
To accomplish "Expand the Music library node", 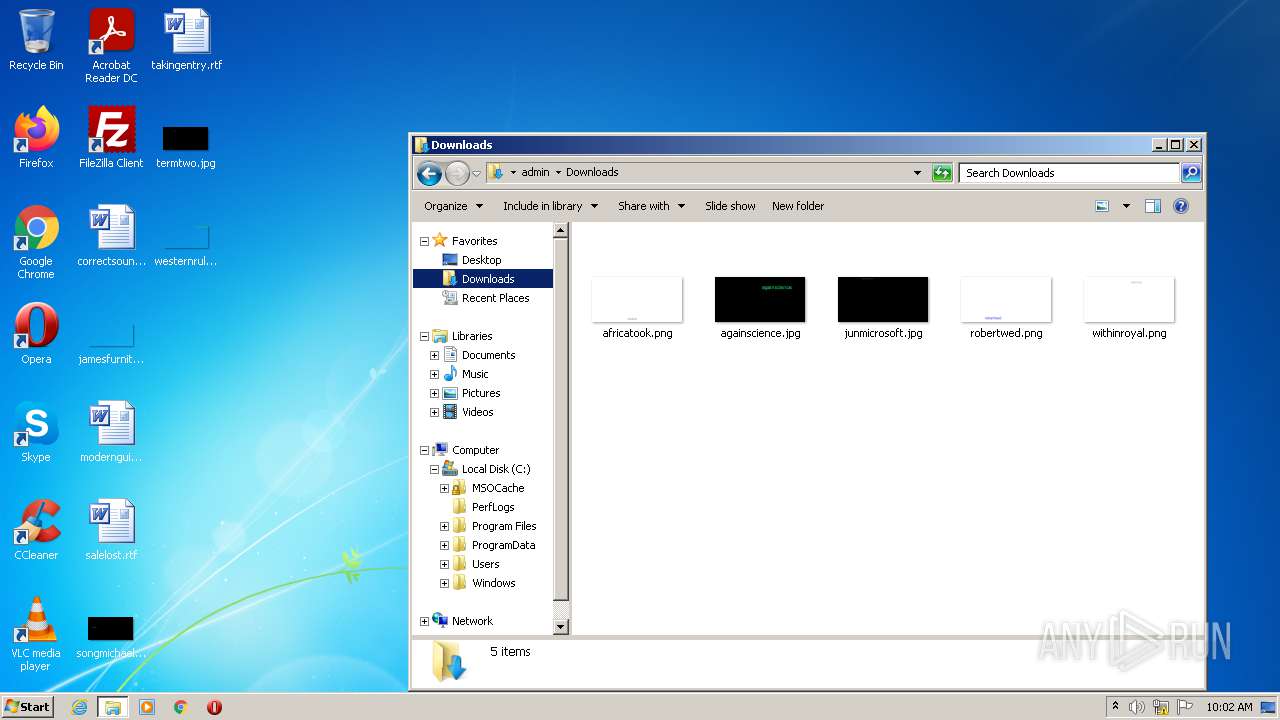I will 434,374.
